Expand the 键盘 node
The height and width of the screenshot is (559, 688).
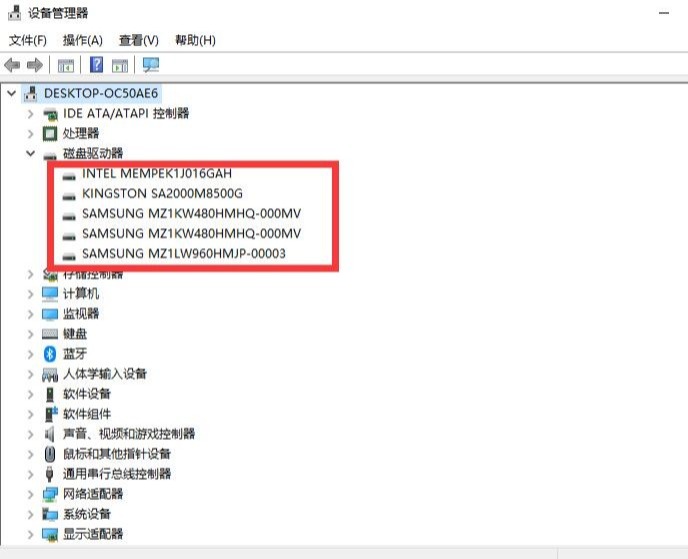pos(30,334)
